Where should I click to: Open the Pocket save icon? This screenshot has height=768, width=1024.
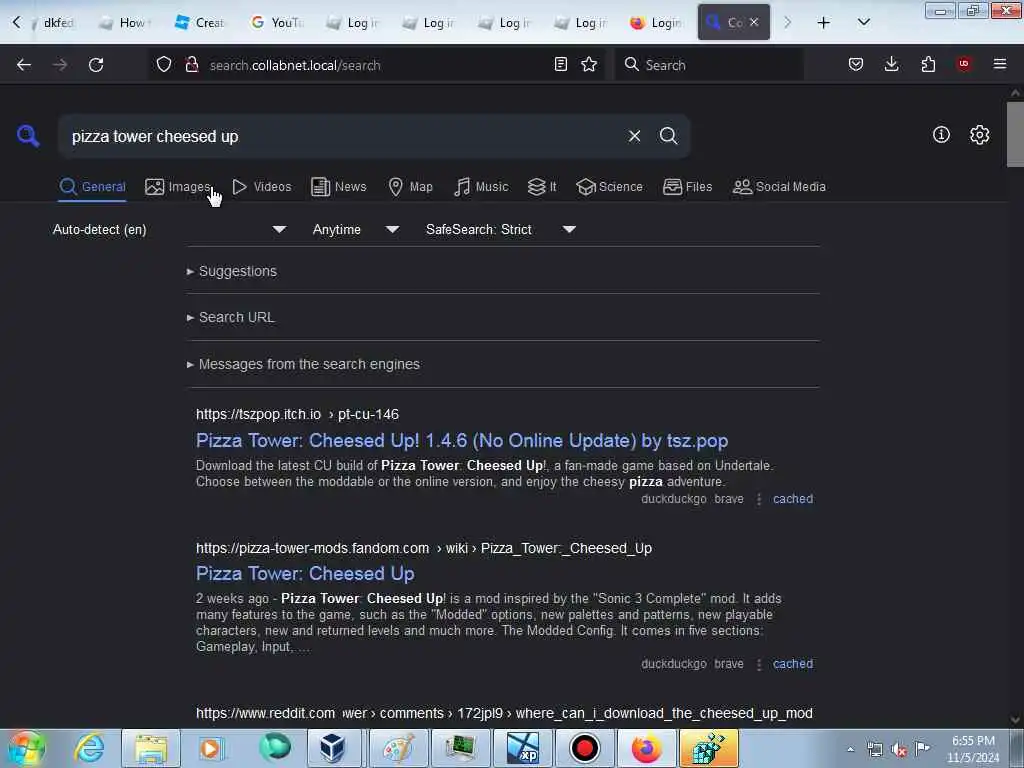pos(856,64)
